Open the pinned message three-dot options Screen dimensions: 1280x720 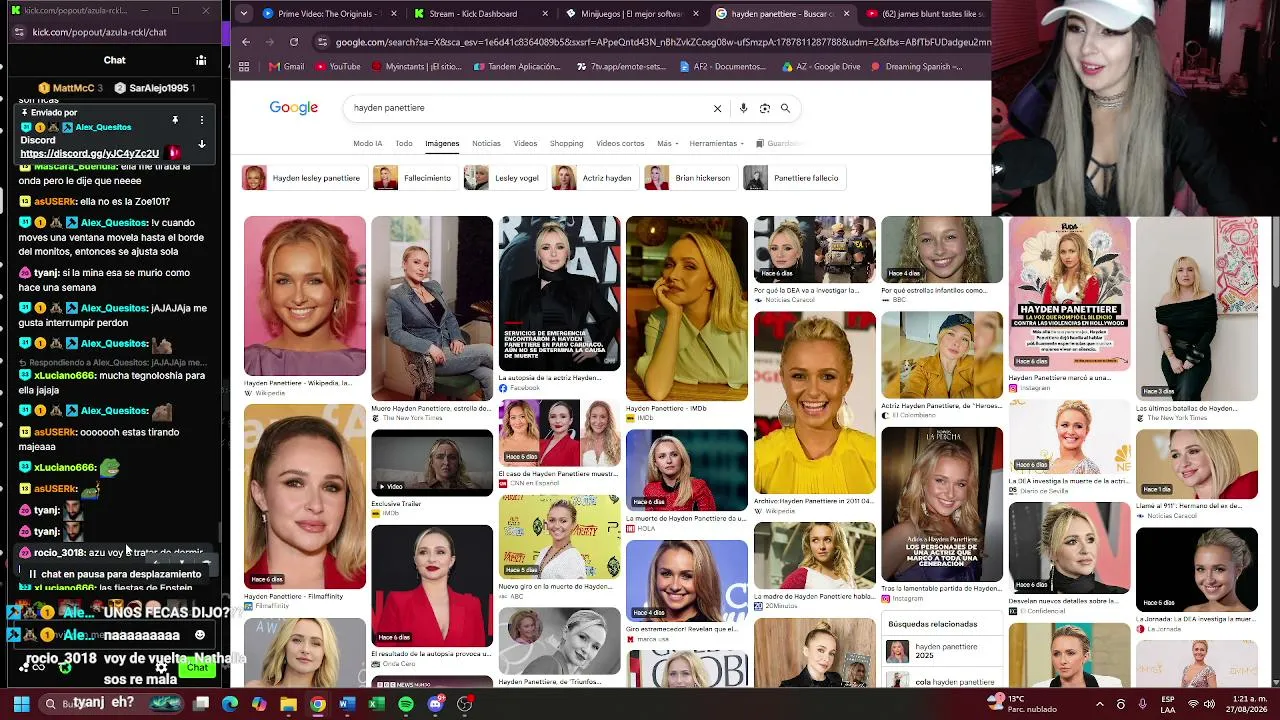[x=201, y=120]
